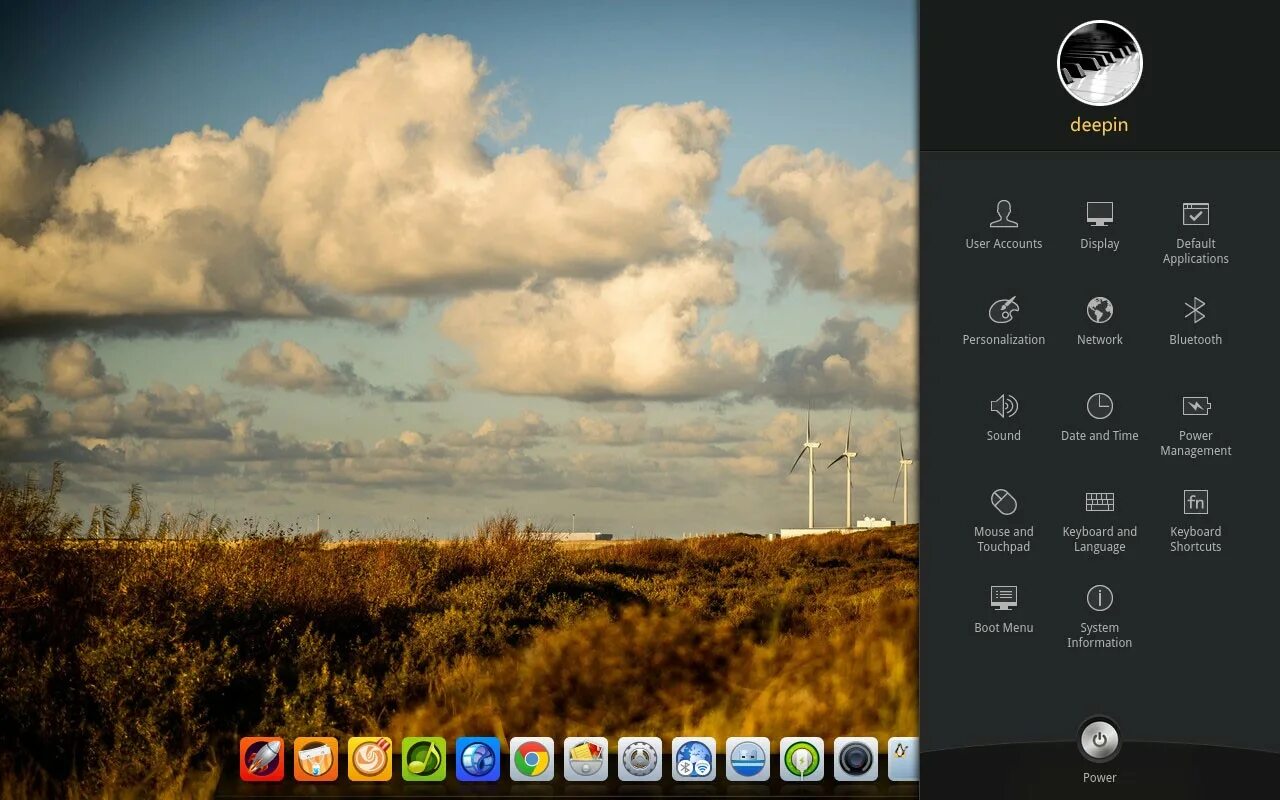Image resolution: width=1280 pixels, height=800 pixels.
Task: Click the dark round speaker dock icon
Action: (x=856, y=760)
